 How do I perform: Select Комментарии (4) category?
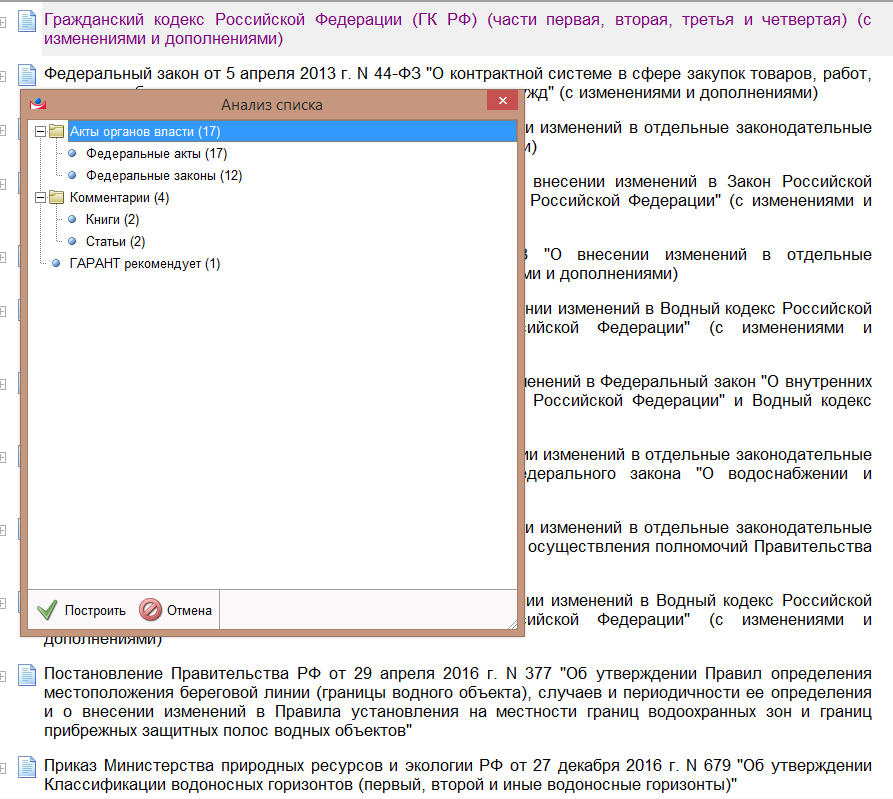point(120,198)
